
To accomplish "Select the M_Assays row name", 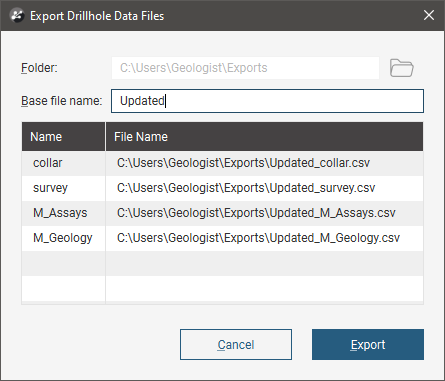I will click(60, 213).
